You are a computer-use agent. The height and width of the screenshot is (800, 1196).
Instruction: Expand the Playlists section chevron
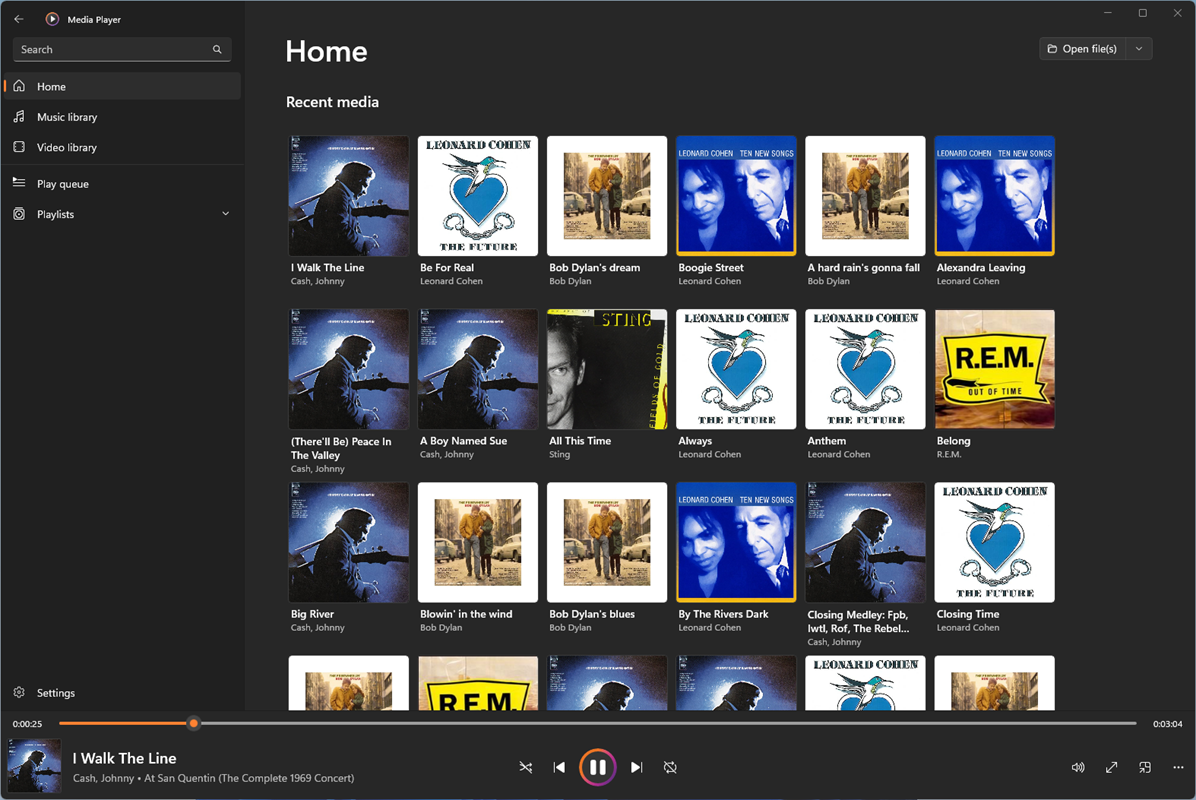point(226,214)
